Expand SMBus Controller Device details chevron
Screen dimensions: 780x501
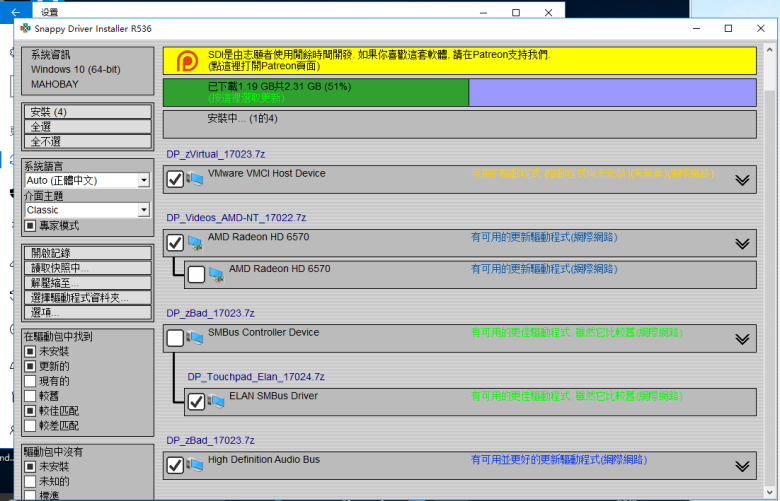[x=742, y=339]
